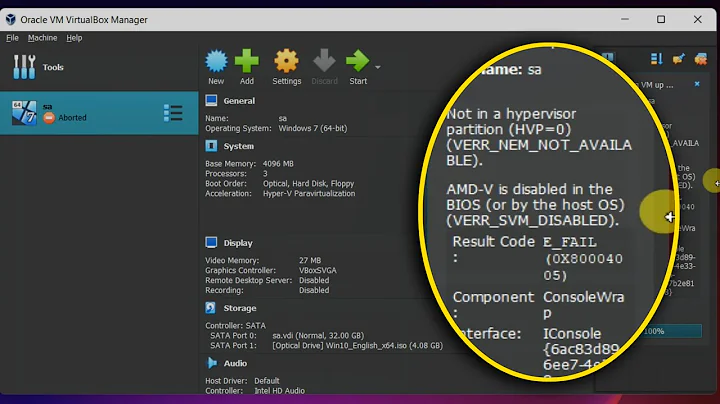Screen dimensions: 720x404
Task: Click the sa.vdi SATA Port 0 entry
Action: pos(318,336)
